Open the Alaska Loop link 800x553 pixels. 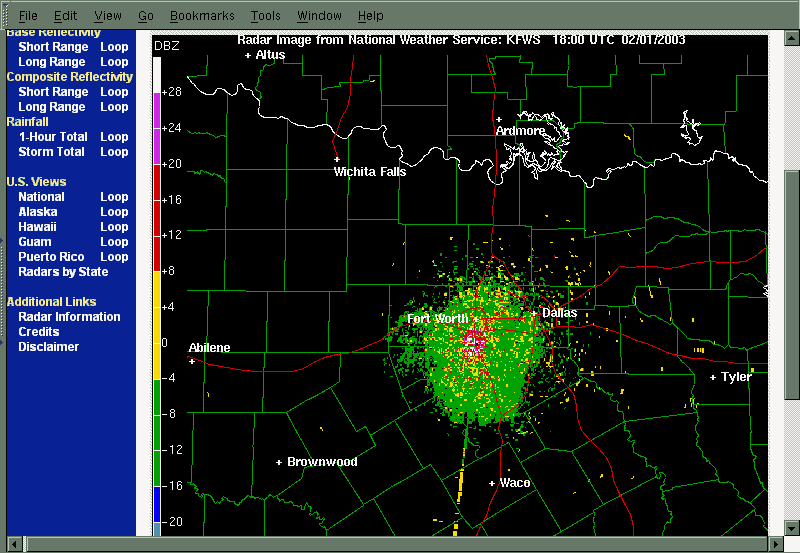click(114, 212)
